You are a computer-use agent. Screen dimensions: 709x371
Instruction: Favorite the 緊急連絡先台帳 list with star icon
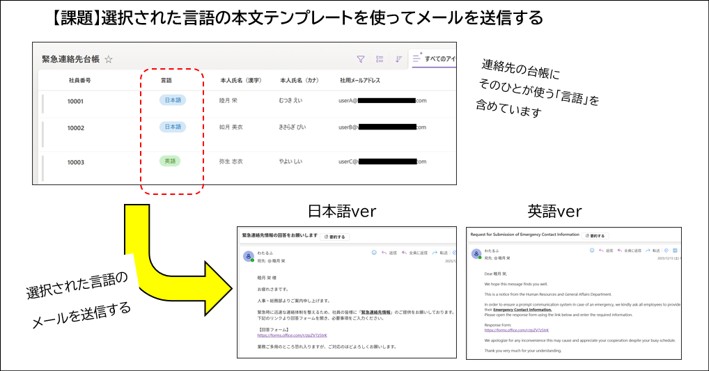(x=109, y=59)
